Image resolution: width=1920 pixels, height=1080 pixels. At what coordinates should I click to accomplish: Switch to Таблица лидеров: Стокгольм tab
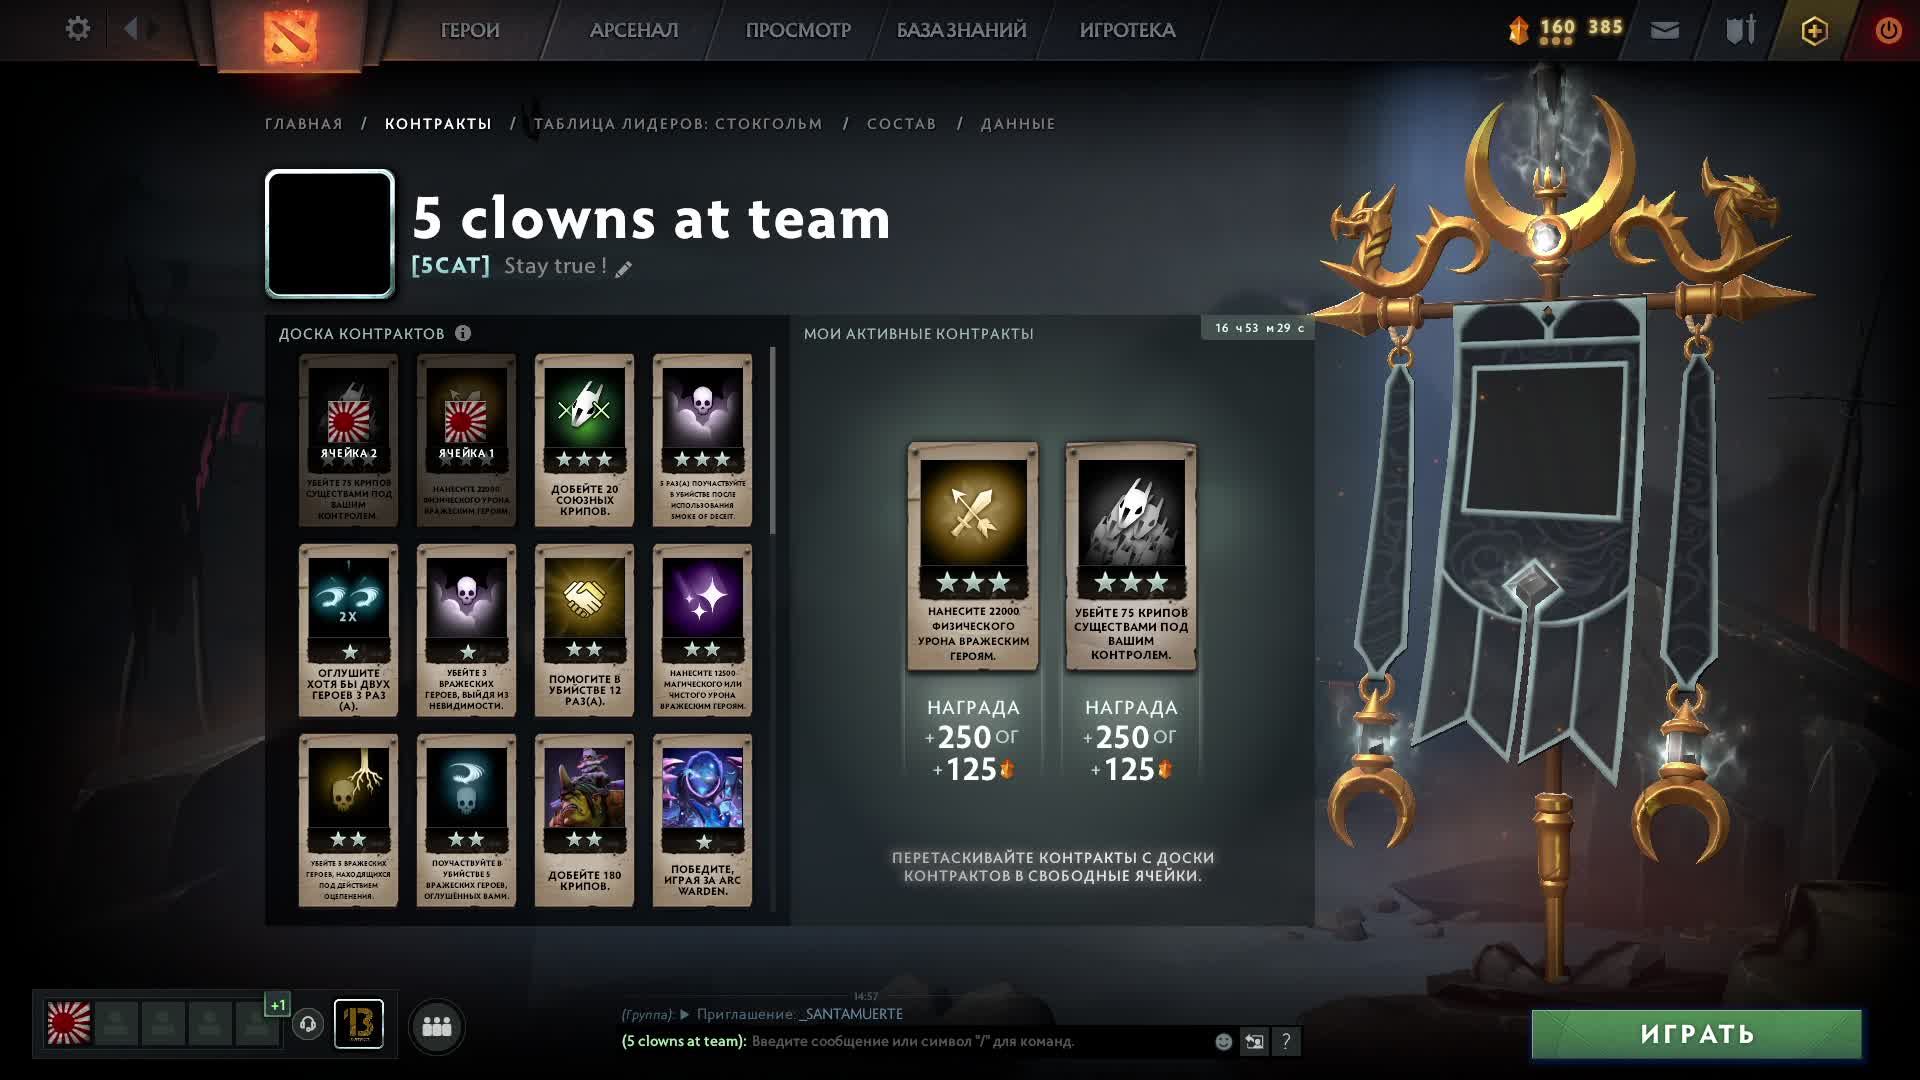(x=678, y=124)
